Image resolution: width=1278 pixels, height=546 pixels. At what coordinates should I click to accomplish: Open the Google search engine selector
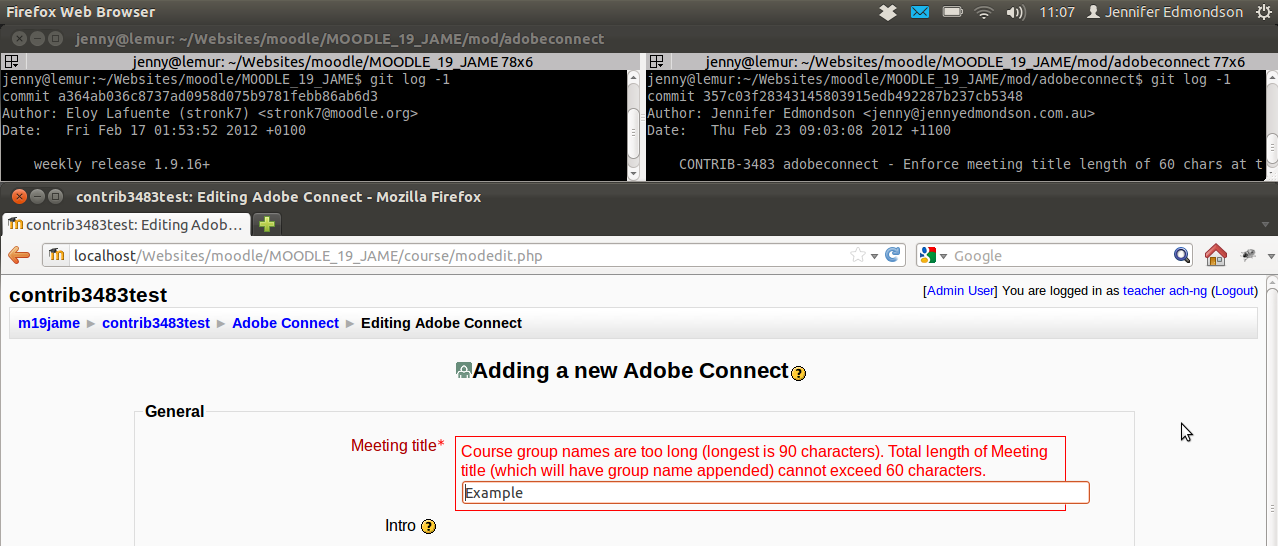(932, 255)
